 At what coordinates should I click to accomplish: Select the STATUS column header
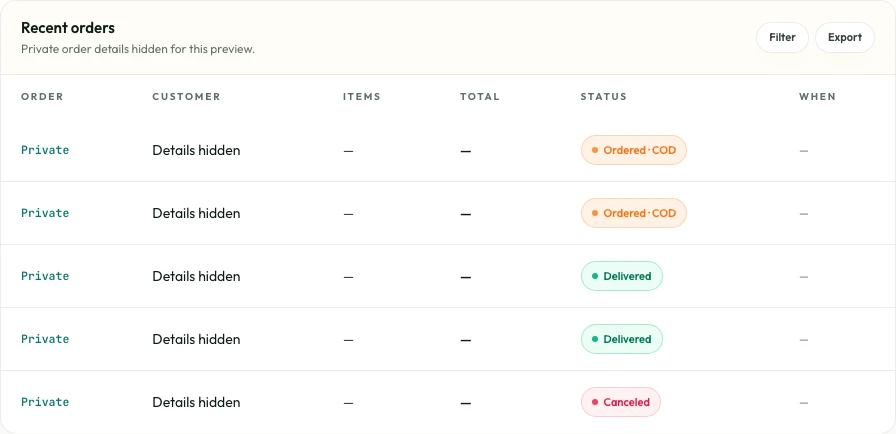click(603, 97)
